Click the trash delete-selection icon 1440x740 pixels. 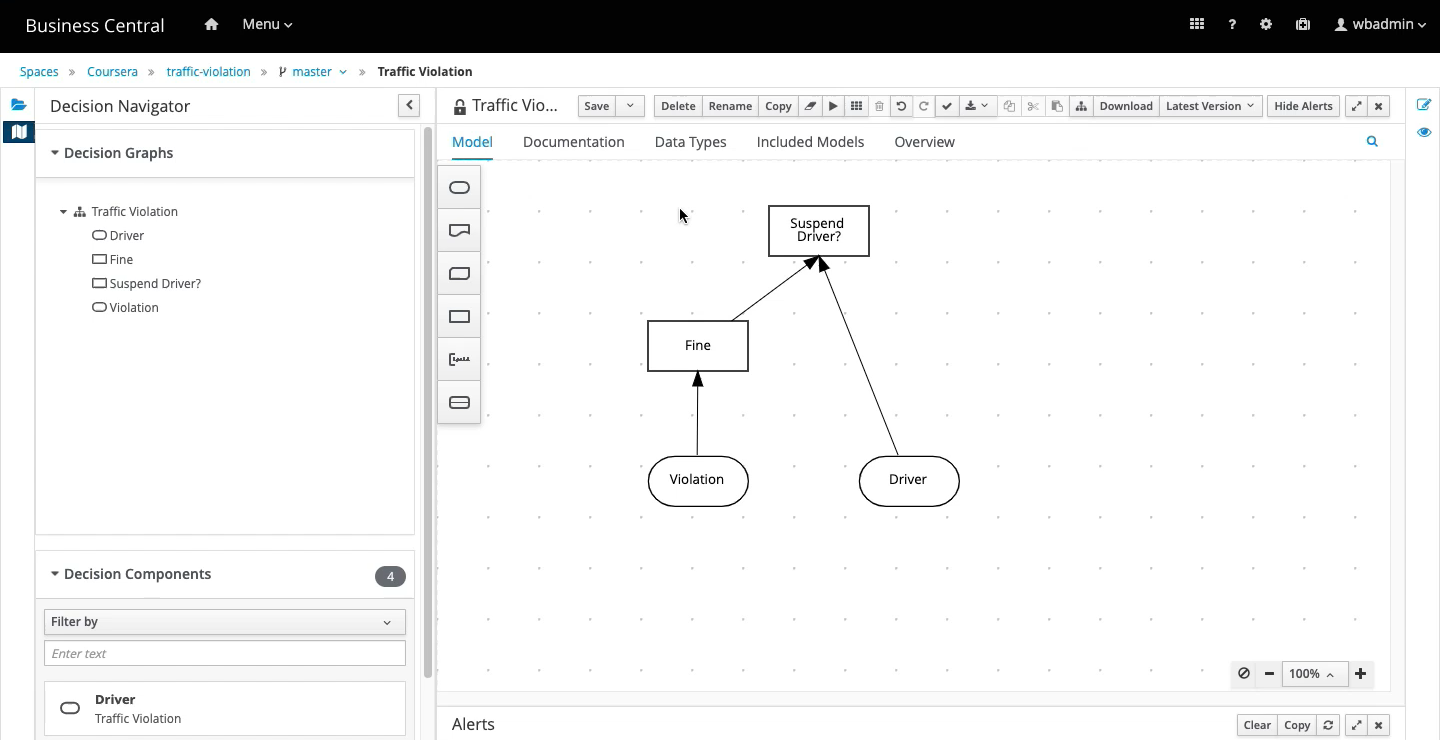coord(879,106)
